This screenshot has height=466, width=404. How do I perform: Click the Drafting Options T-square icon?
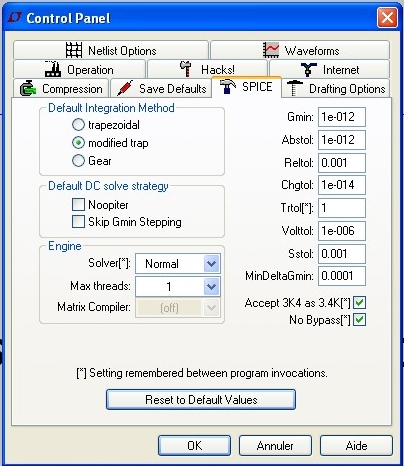pyautogui.click(x=295, y=88)
